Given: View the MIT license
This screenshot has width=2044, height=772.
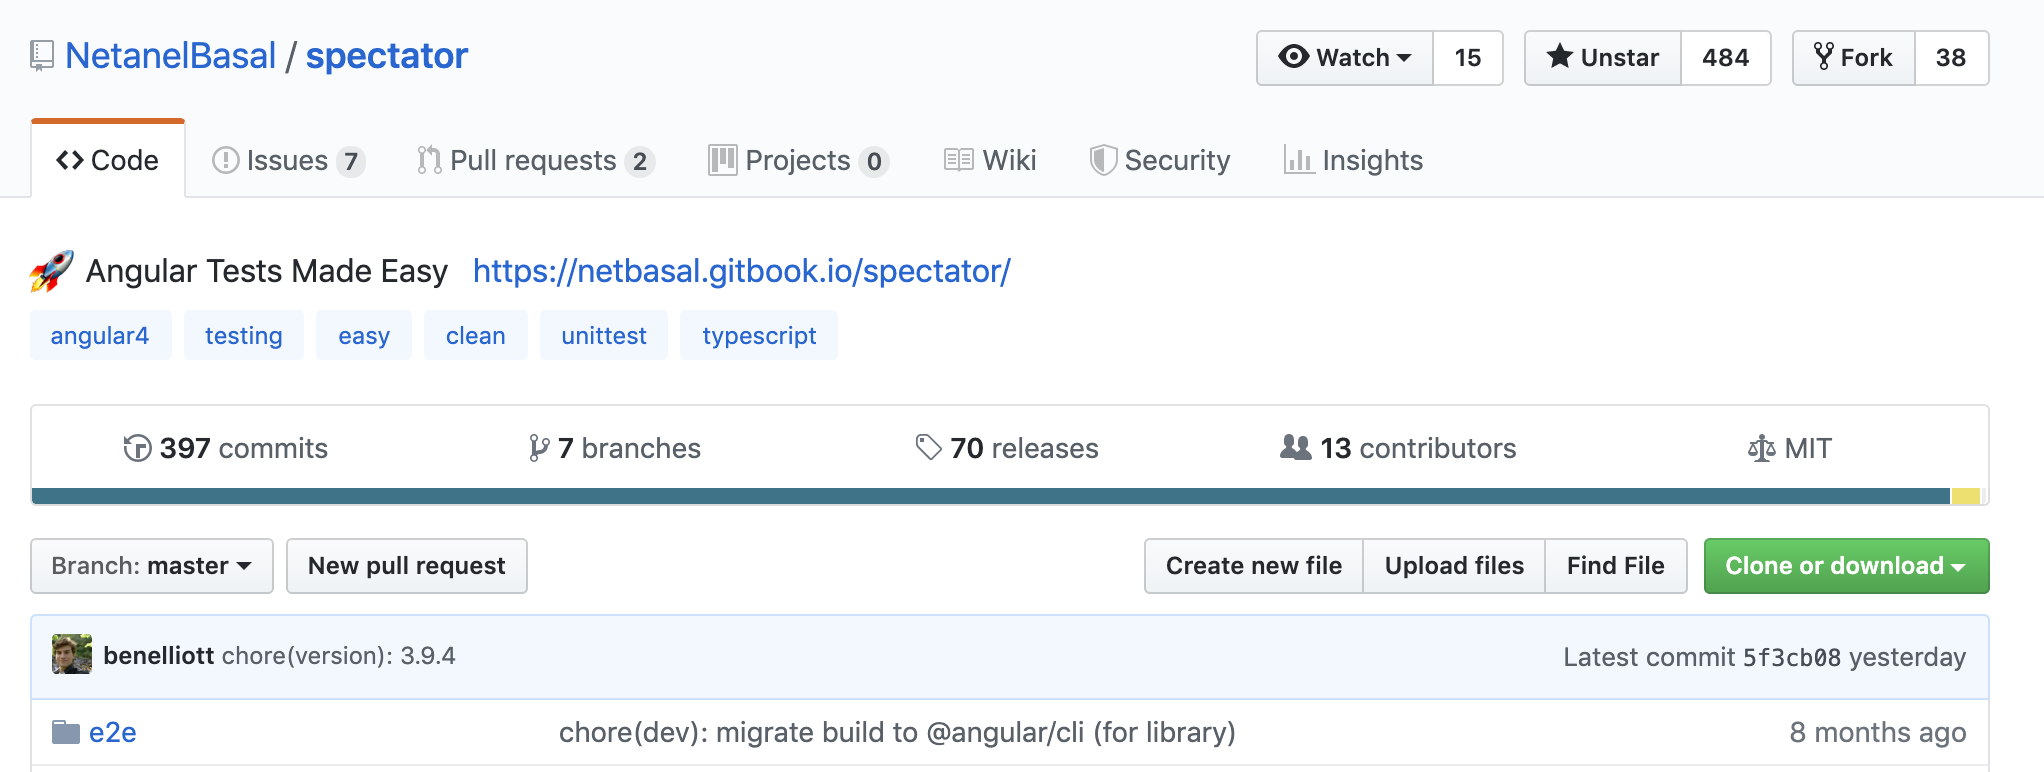Looking at the screenshot, I should point(1790,448).
